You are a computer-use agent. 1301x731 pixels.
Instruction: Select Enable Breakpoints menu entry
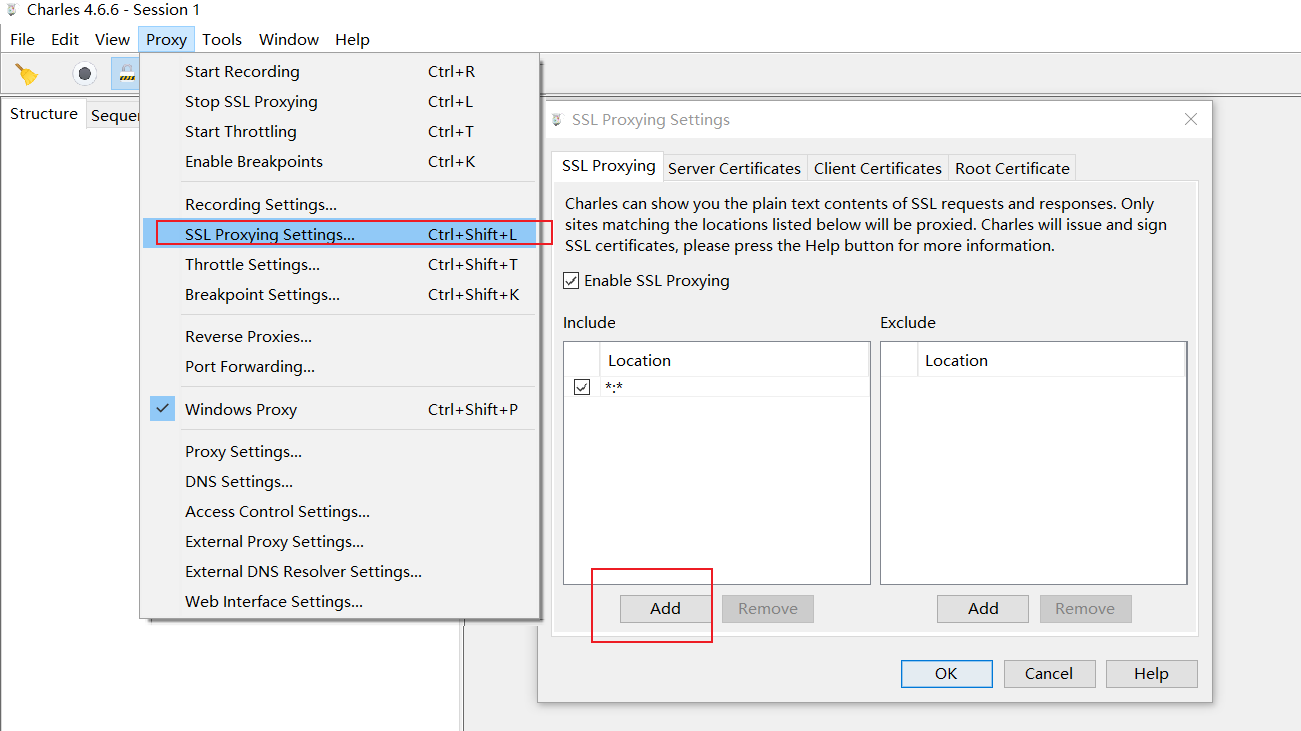click(340, 162)
